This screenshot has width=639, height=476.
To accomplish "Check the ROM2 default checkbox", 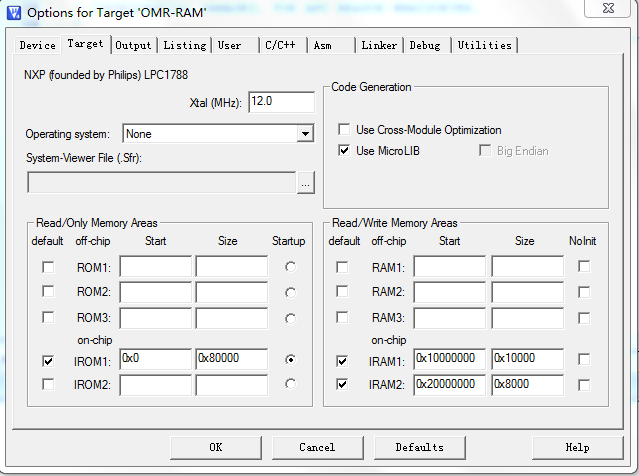I will 48,291.
